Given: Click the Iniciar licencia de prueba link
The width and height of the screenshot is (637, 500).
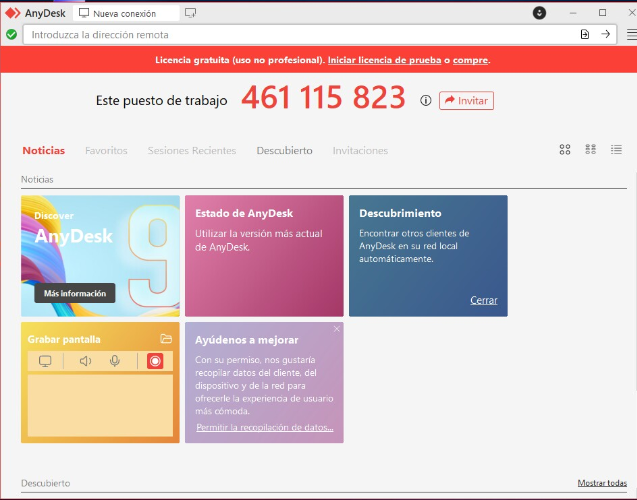Looking at the screenshot, I should click(385, 60).
